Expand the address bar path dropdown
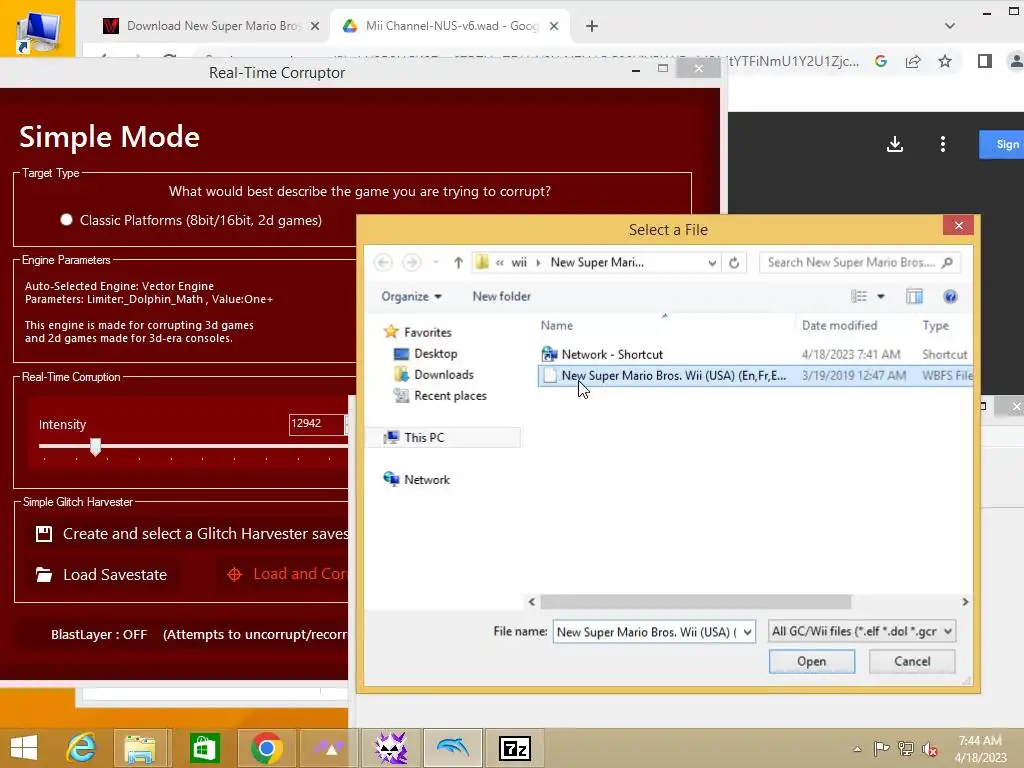 point(712,263)
